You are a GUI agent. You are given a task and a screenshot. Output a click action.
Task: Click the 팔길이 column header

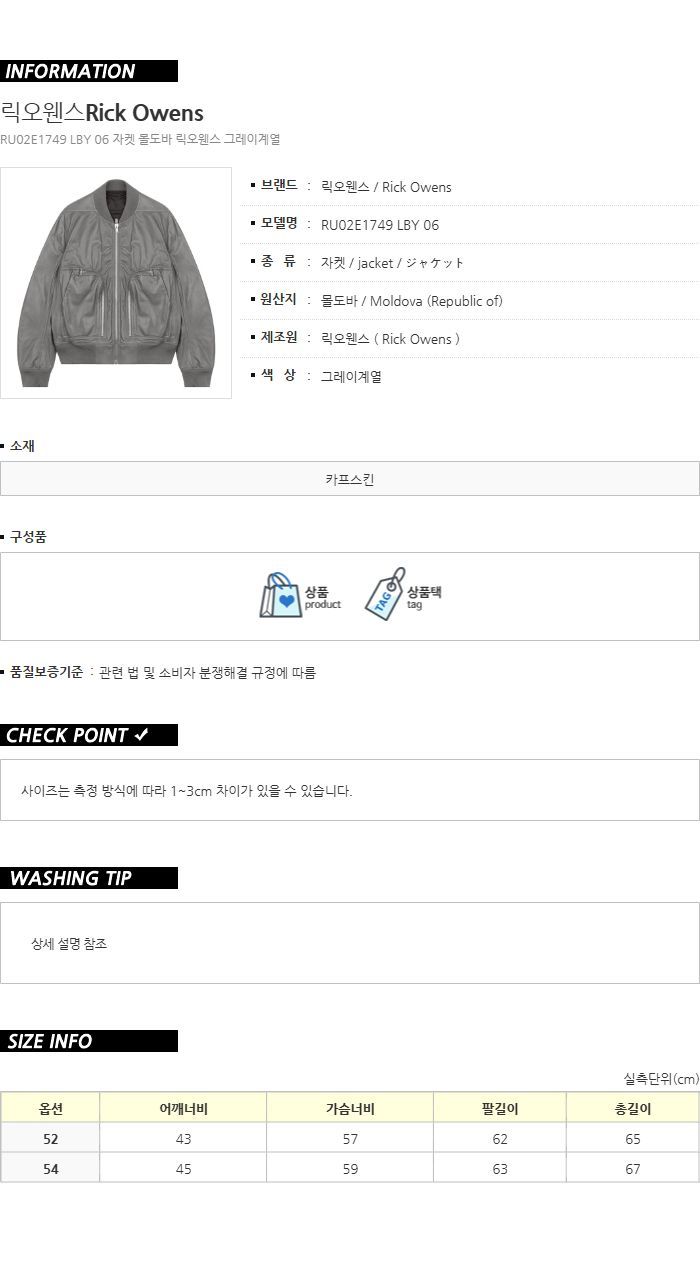coord(500,1108)
